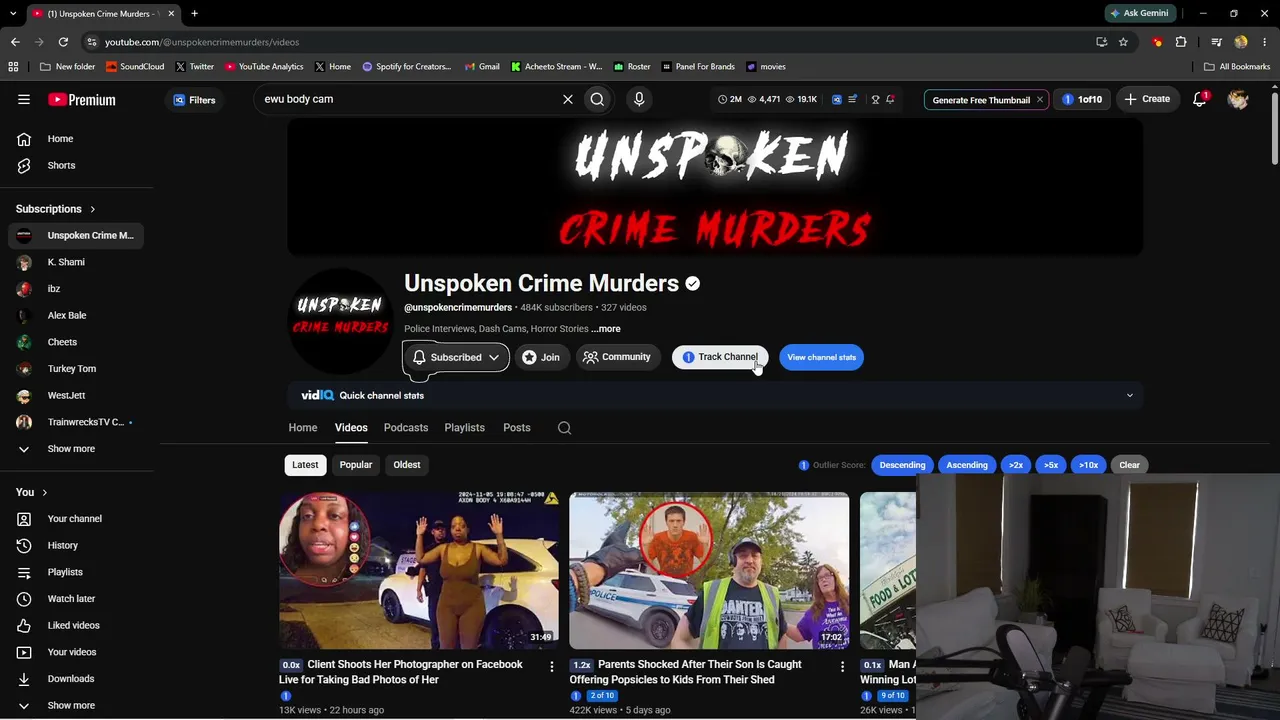
Task: Select the Popular sort chip
Action: [356, 465]
